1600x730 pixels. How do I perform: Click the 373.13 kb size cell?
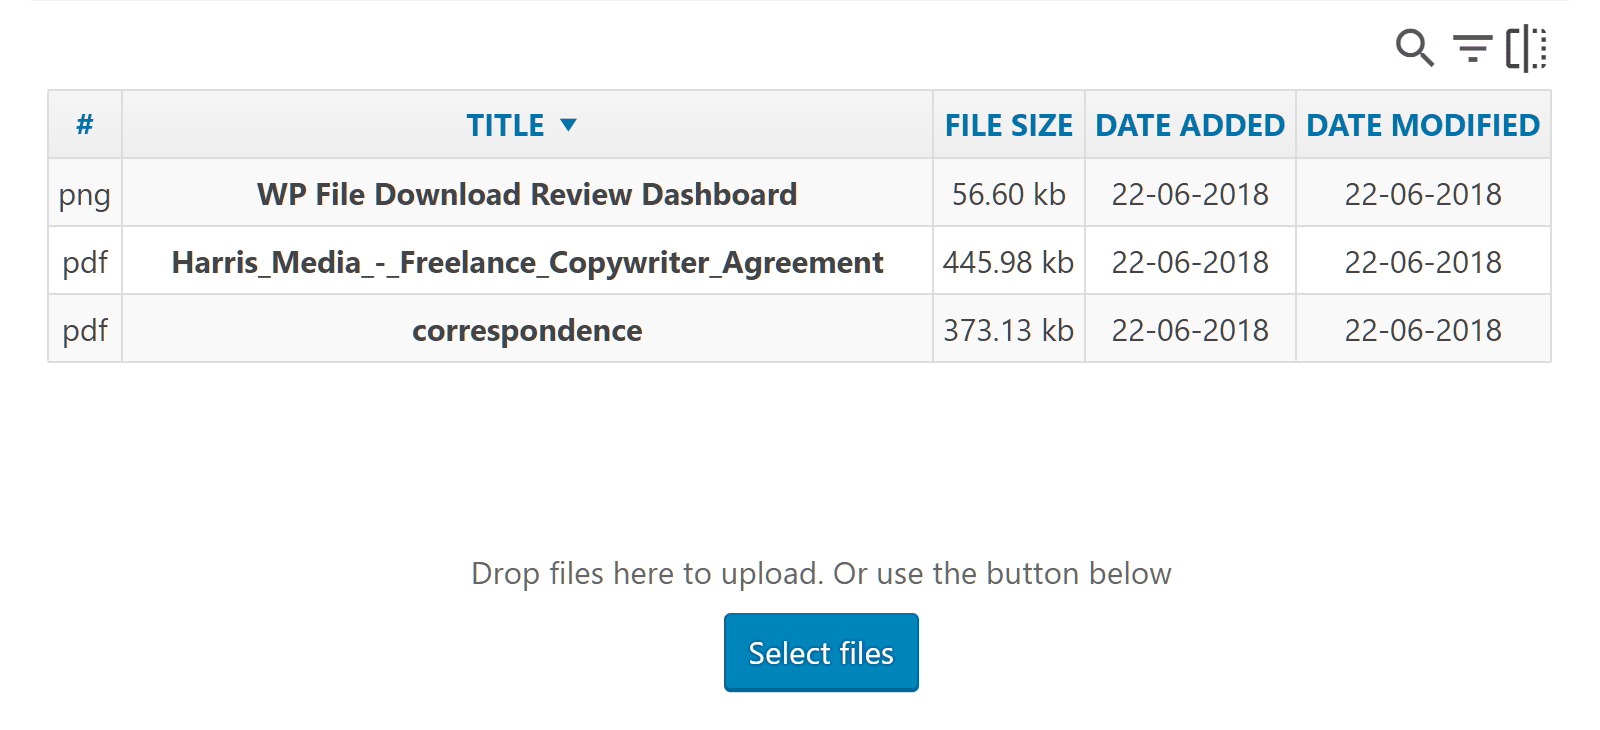coord(1008,330)
